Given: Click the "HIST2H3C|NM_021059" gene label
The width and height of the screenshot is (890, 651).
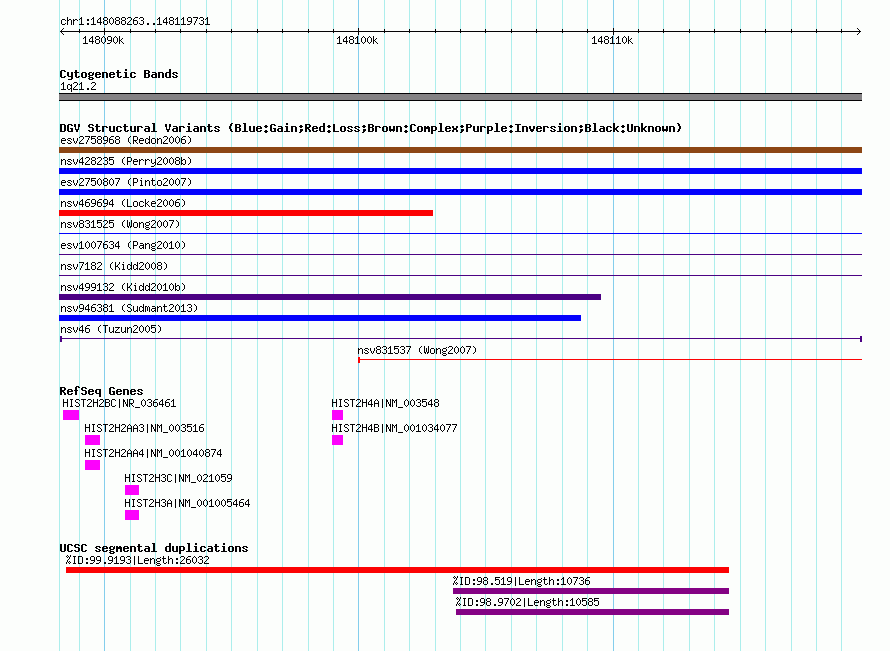Looking at the screenshot, I should (x=178, y=478).
